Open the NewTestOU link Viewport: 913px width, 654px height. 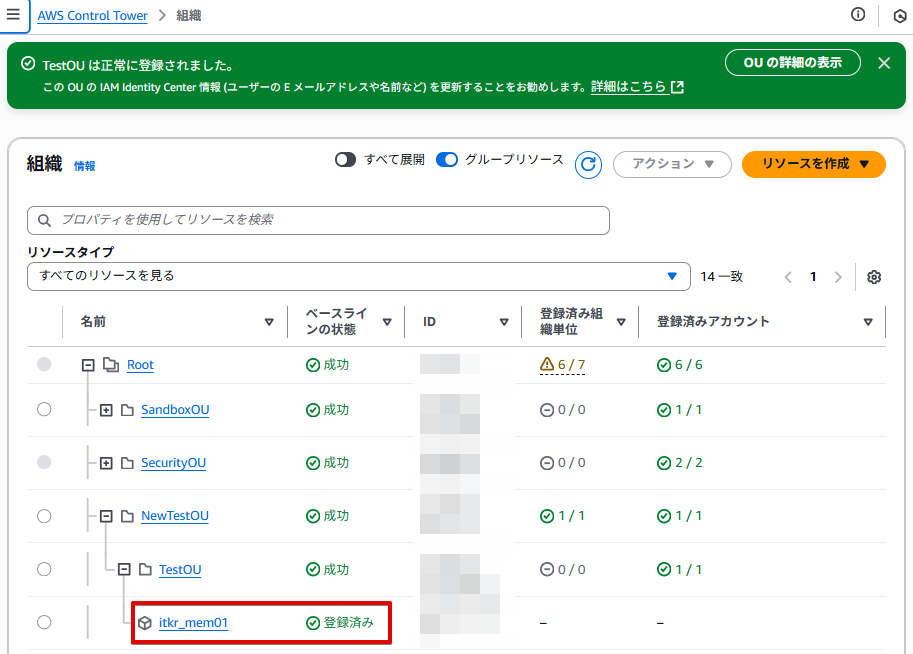click(175, 516)
